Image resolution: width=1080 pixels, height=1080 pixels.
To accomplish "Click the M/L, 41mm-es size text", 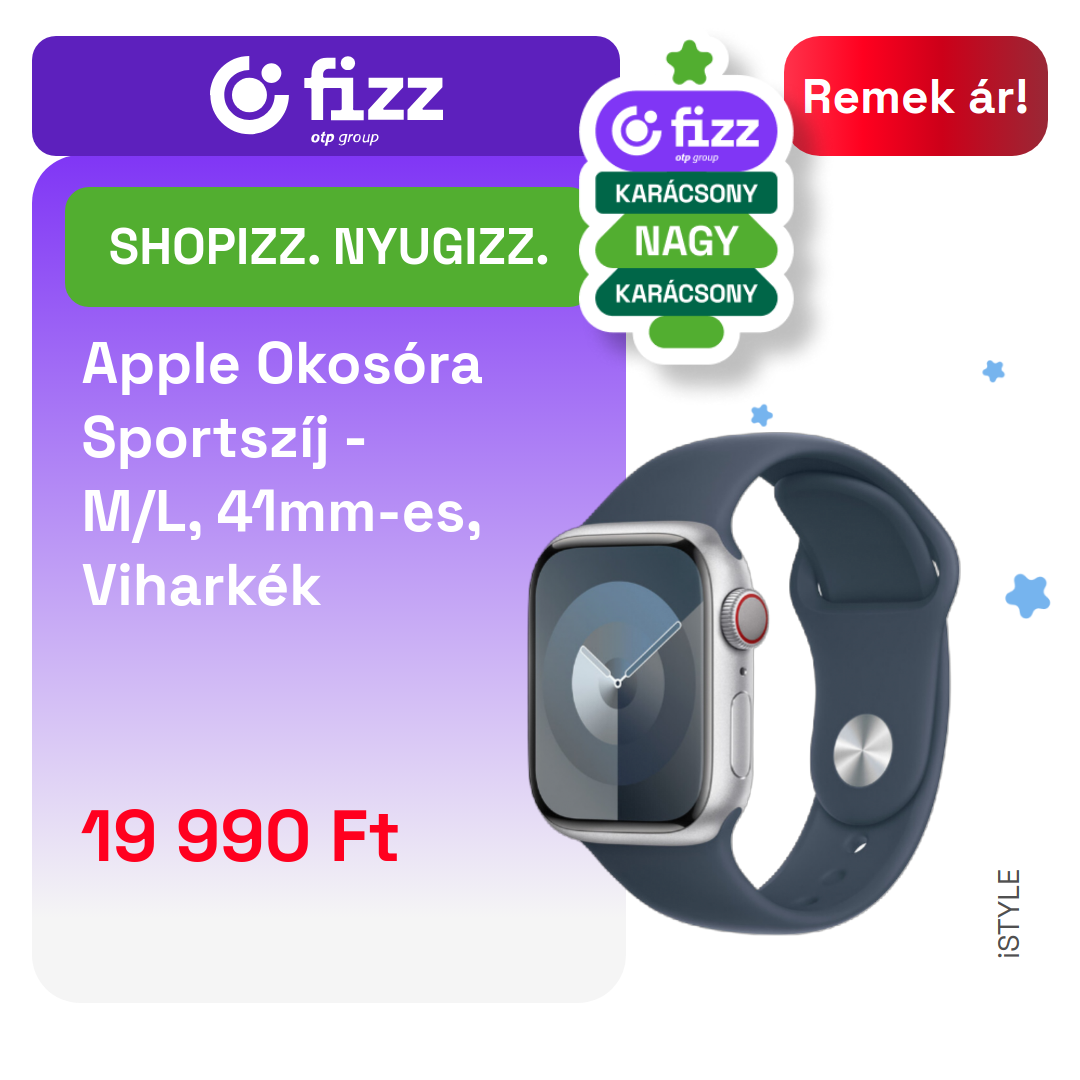I will click(282, 512).
